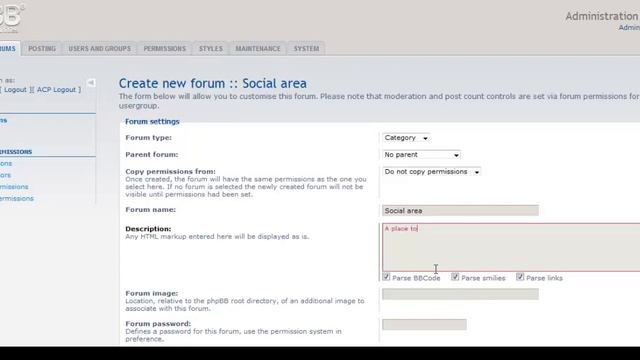640x360 pixels.
Task: Collapse the sidebar with the arrow icon
Action: click(x=91, y=82)
